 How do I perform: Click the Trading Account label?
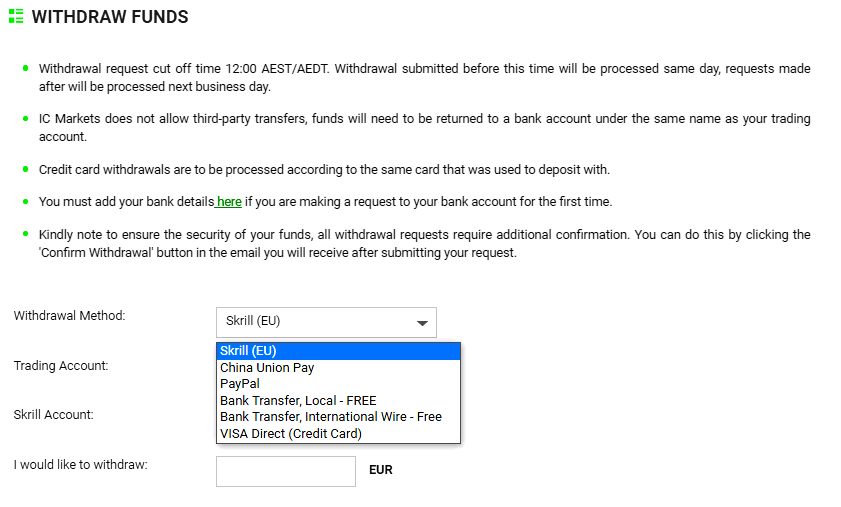click(x=61, y=366)
